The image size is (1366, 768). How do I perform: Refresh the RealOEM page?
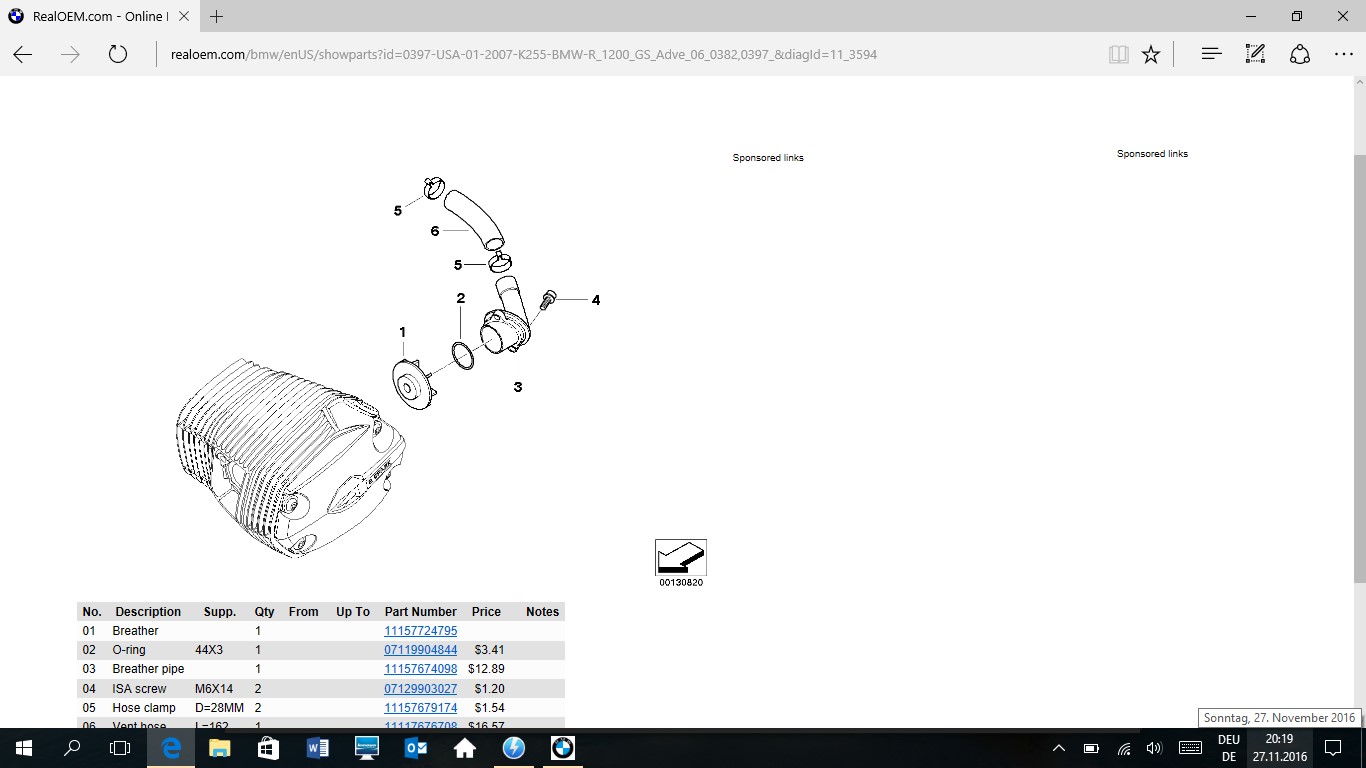[x=118, y=54]
